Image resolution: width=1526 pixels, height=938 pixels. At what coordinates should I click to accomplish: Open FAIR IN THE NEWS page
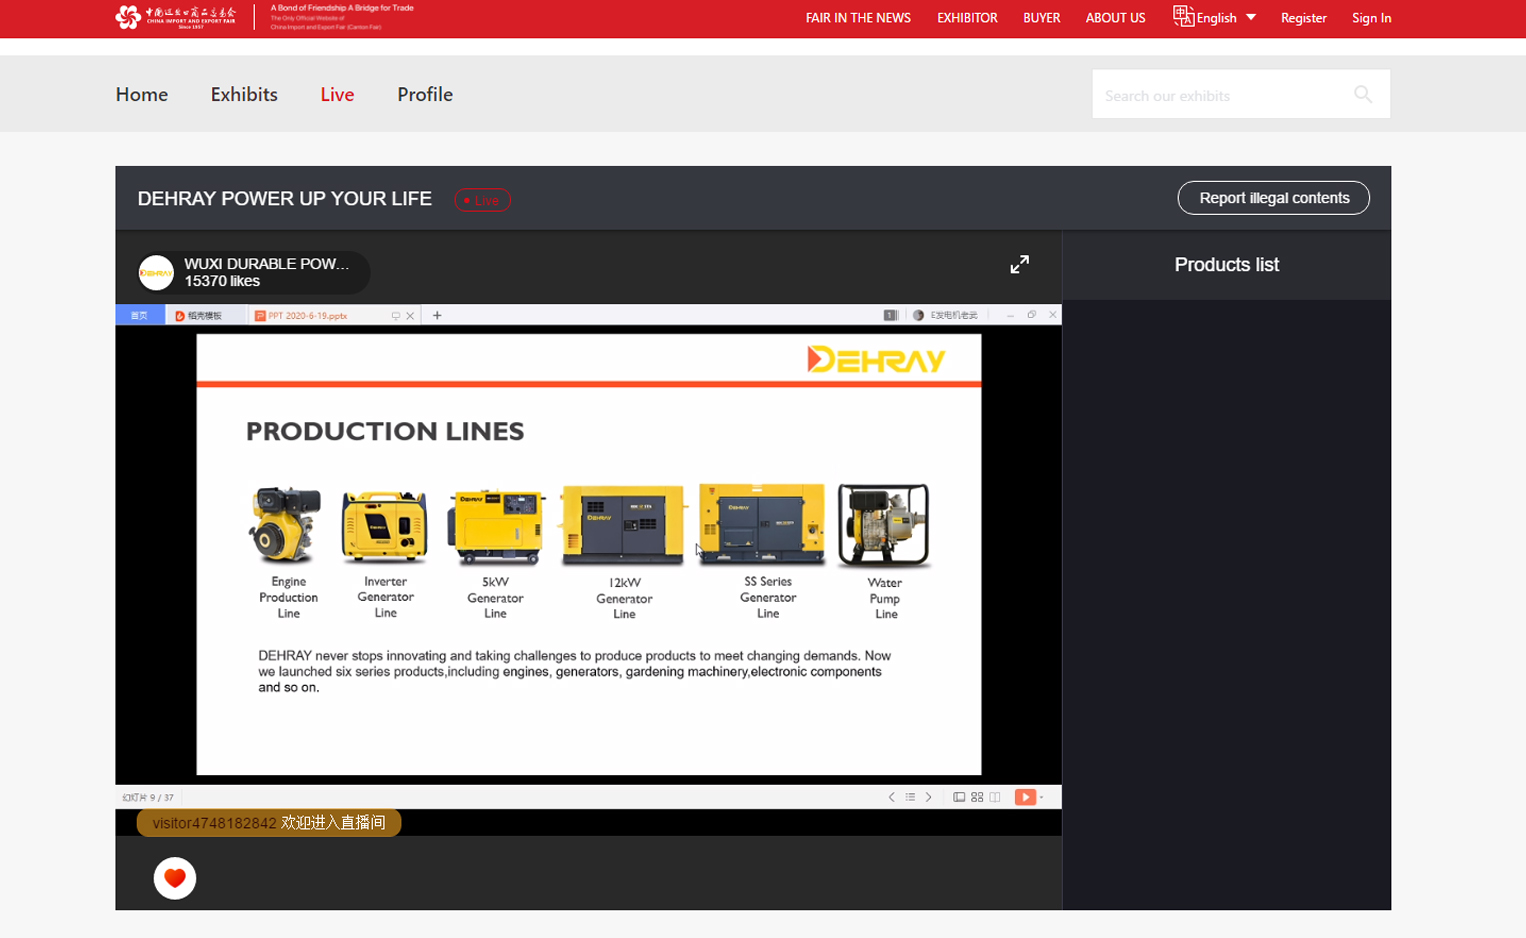click(x=858, y=18)
